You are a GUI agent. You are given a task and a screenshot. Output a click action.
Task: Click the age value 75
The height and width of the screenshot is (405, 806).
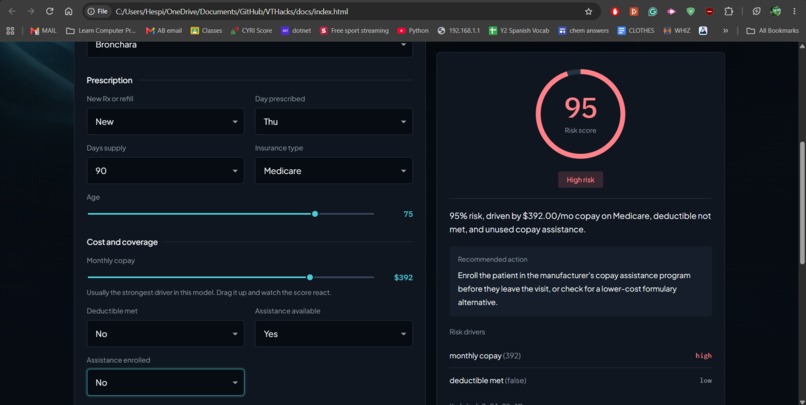coord(408,214)
